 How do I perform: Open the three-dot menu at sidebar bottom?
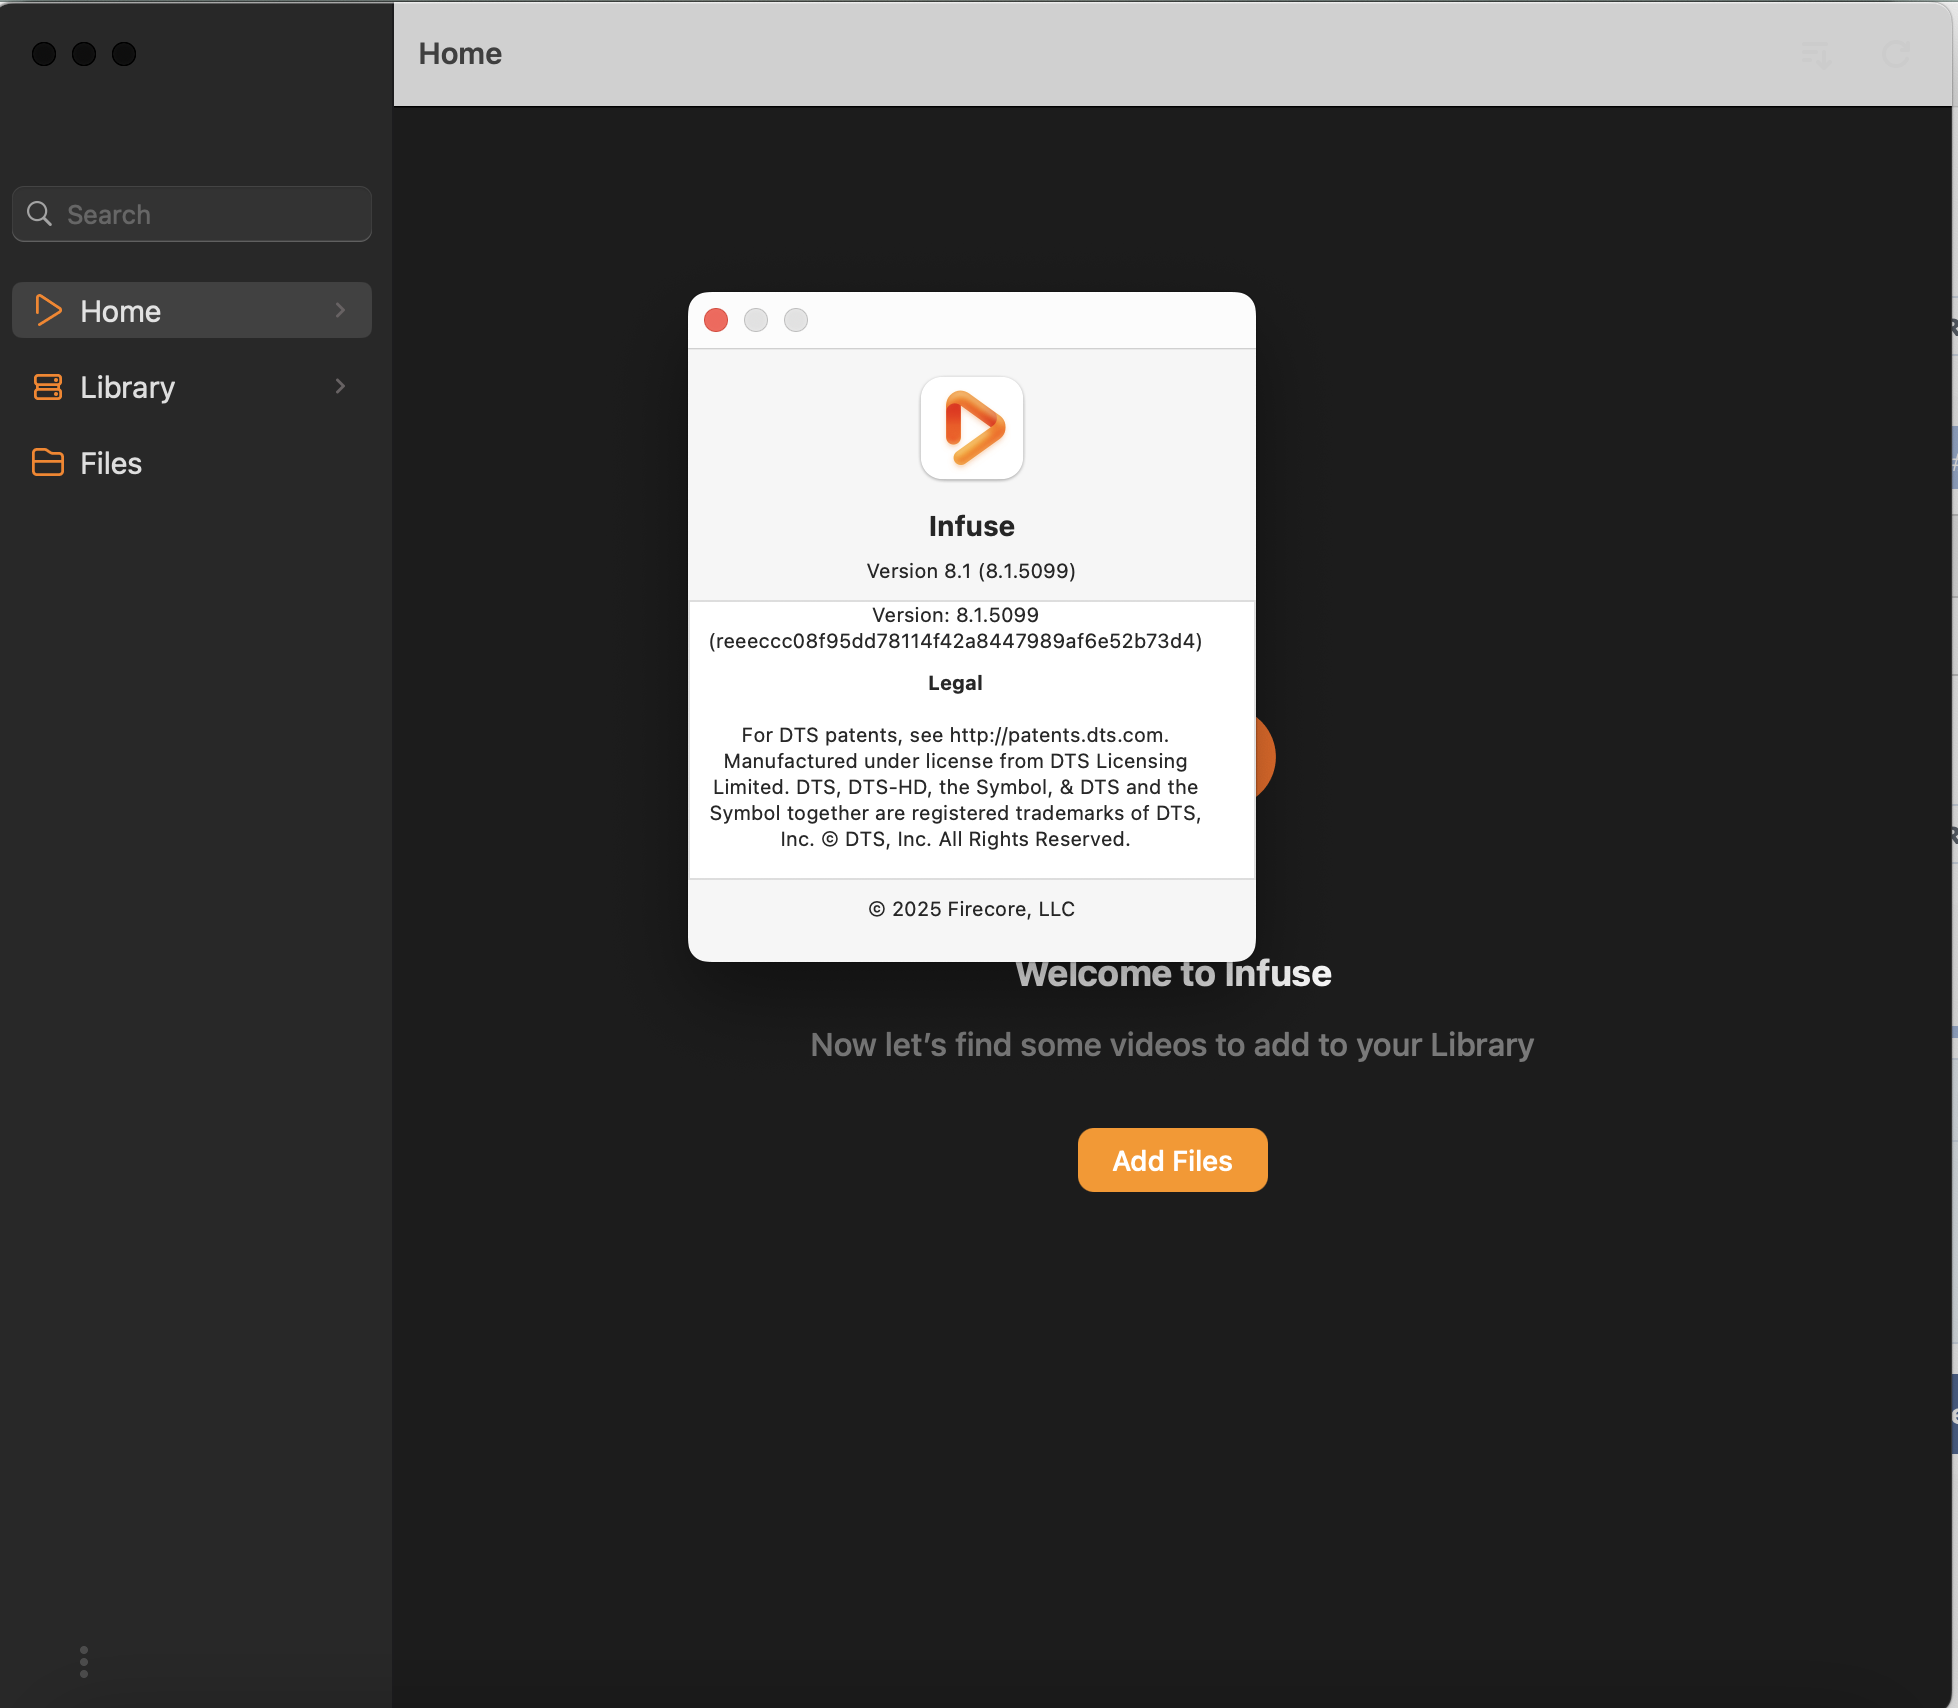(x=84, y=1661)
